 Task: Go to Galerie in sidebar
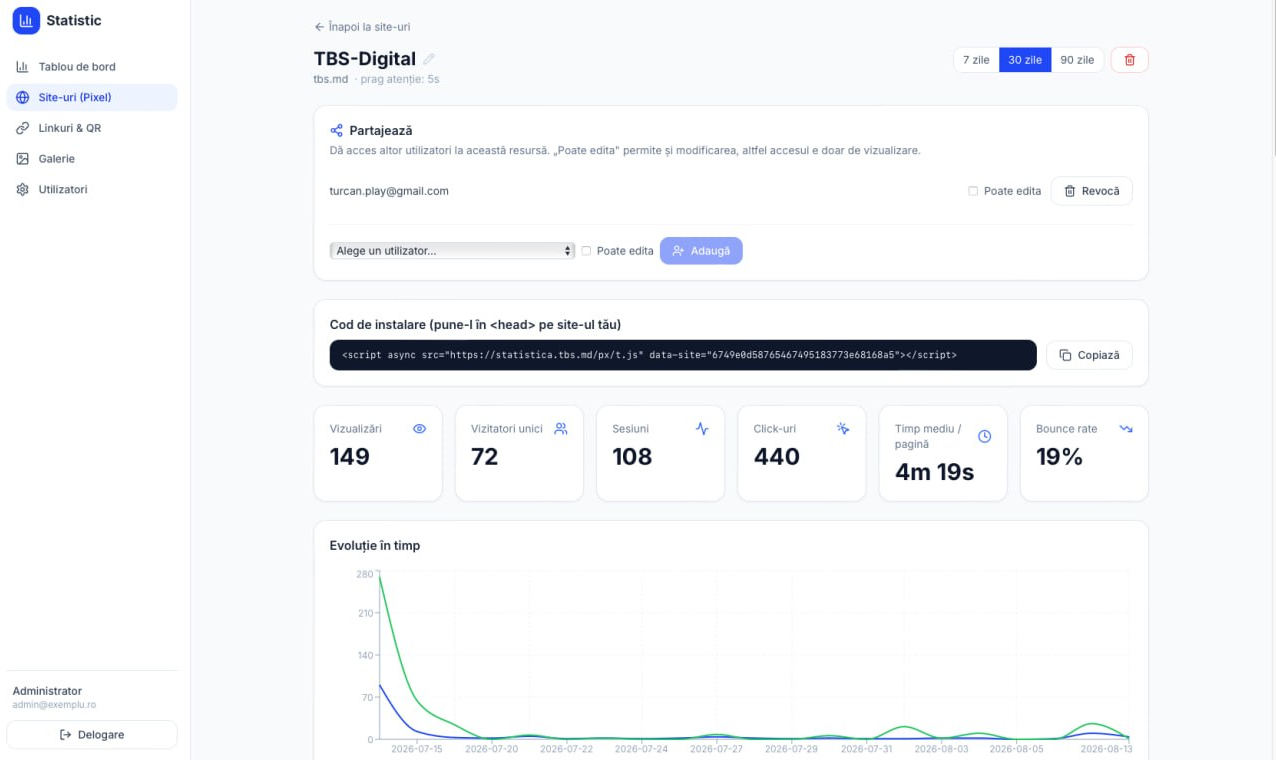coord(92,159)
